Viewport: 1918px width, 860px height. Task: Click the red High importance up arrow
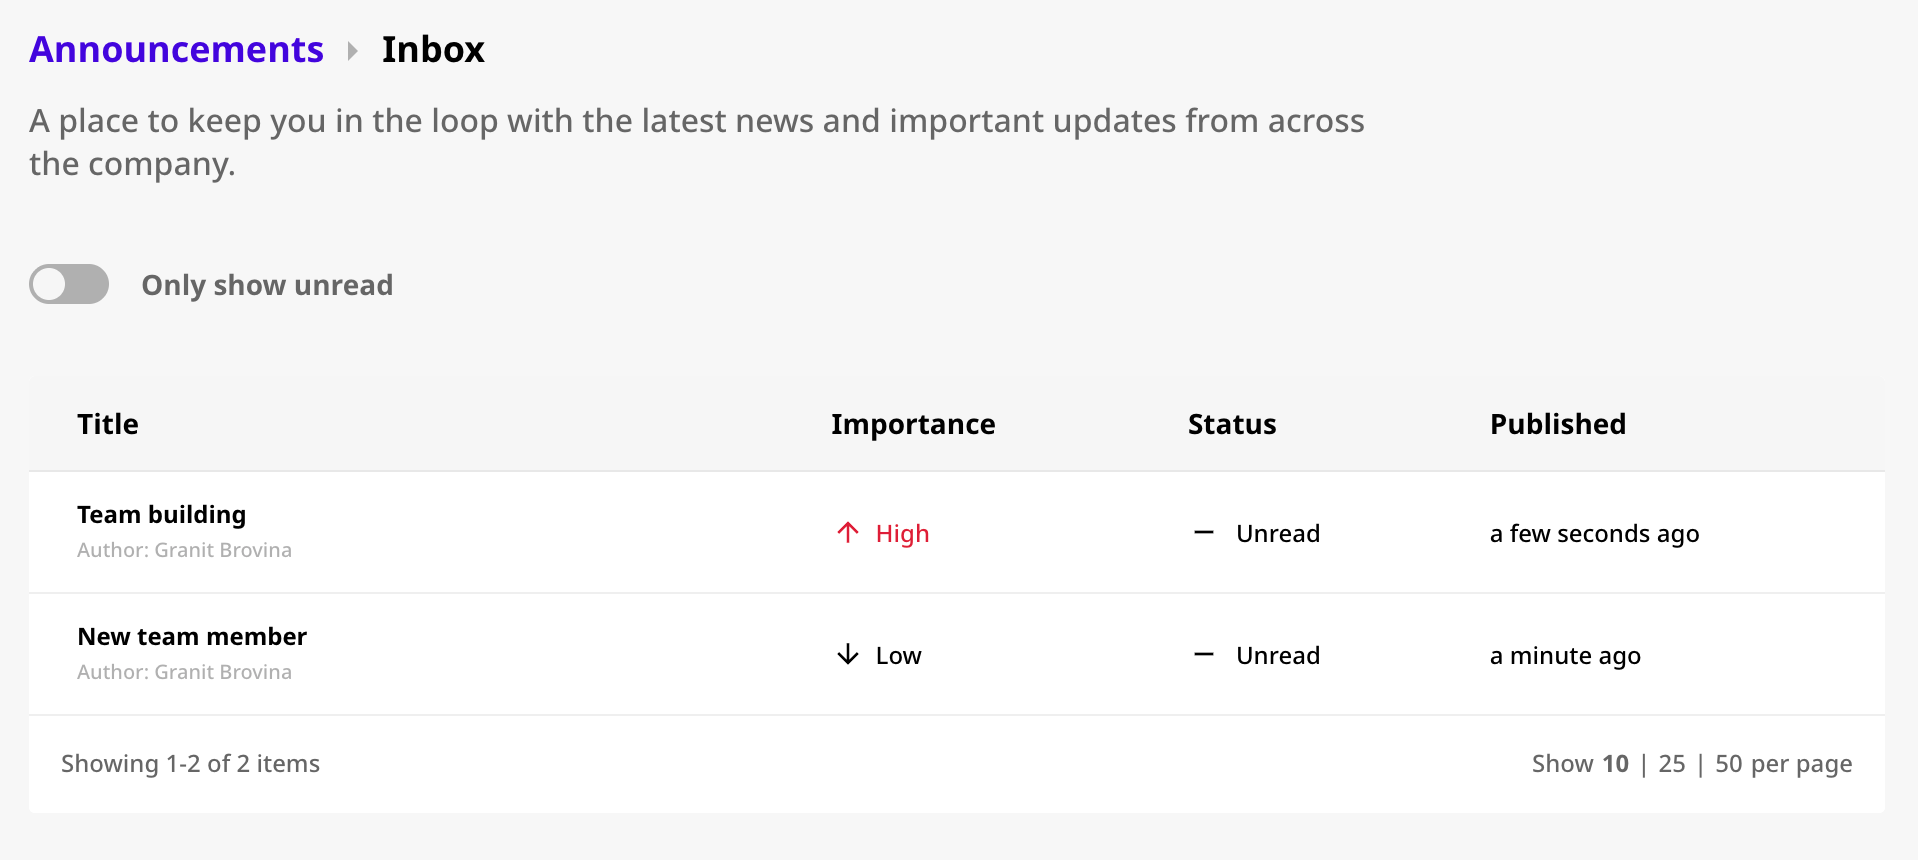pyautogui.click(x=848, y=533)
